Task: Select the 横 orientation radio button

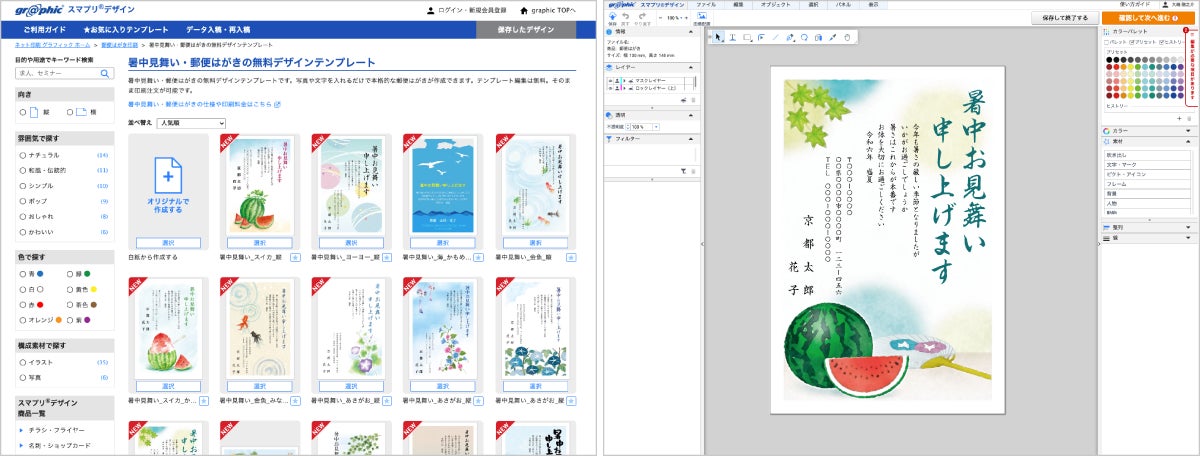Action: pyautogui.click(x=68, y=112)
